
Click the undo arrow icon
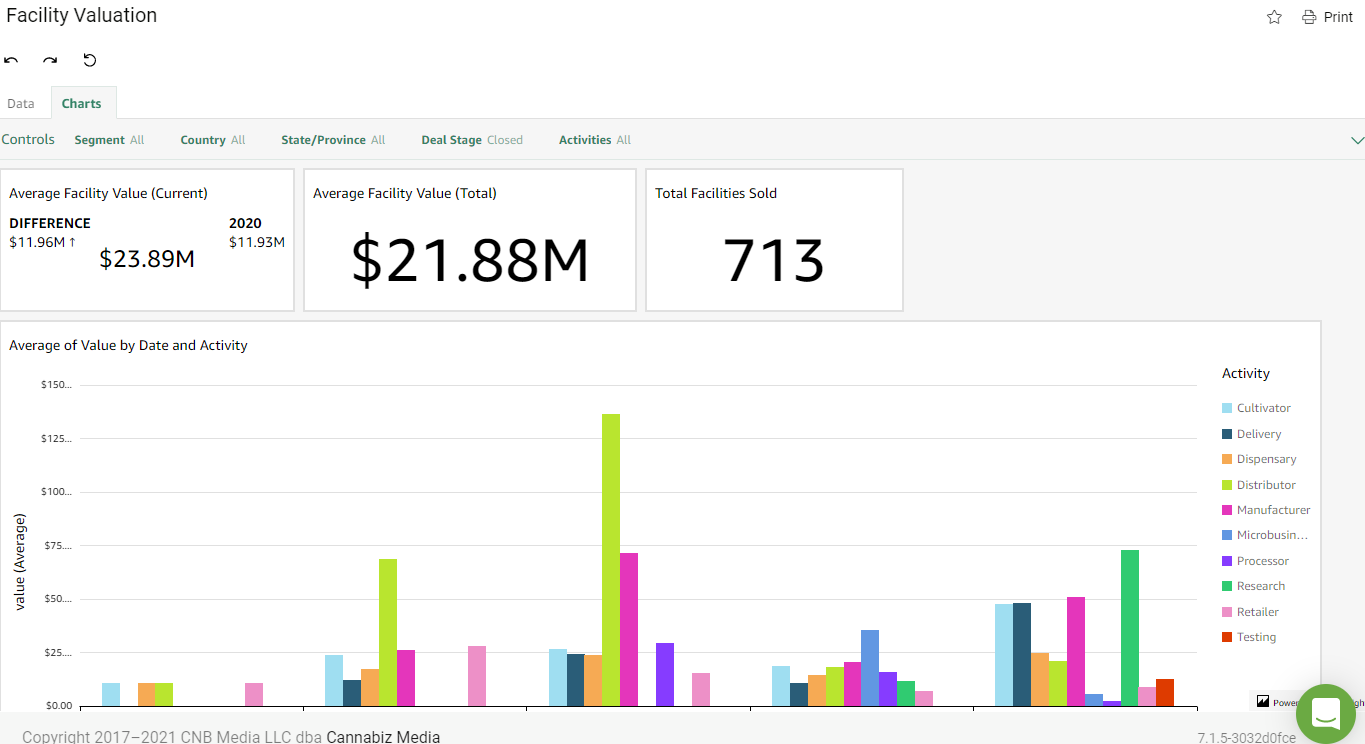pyautogui.click(x=11, y=60)
